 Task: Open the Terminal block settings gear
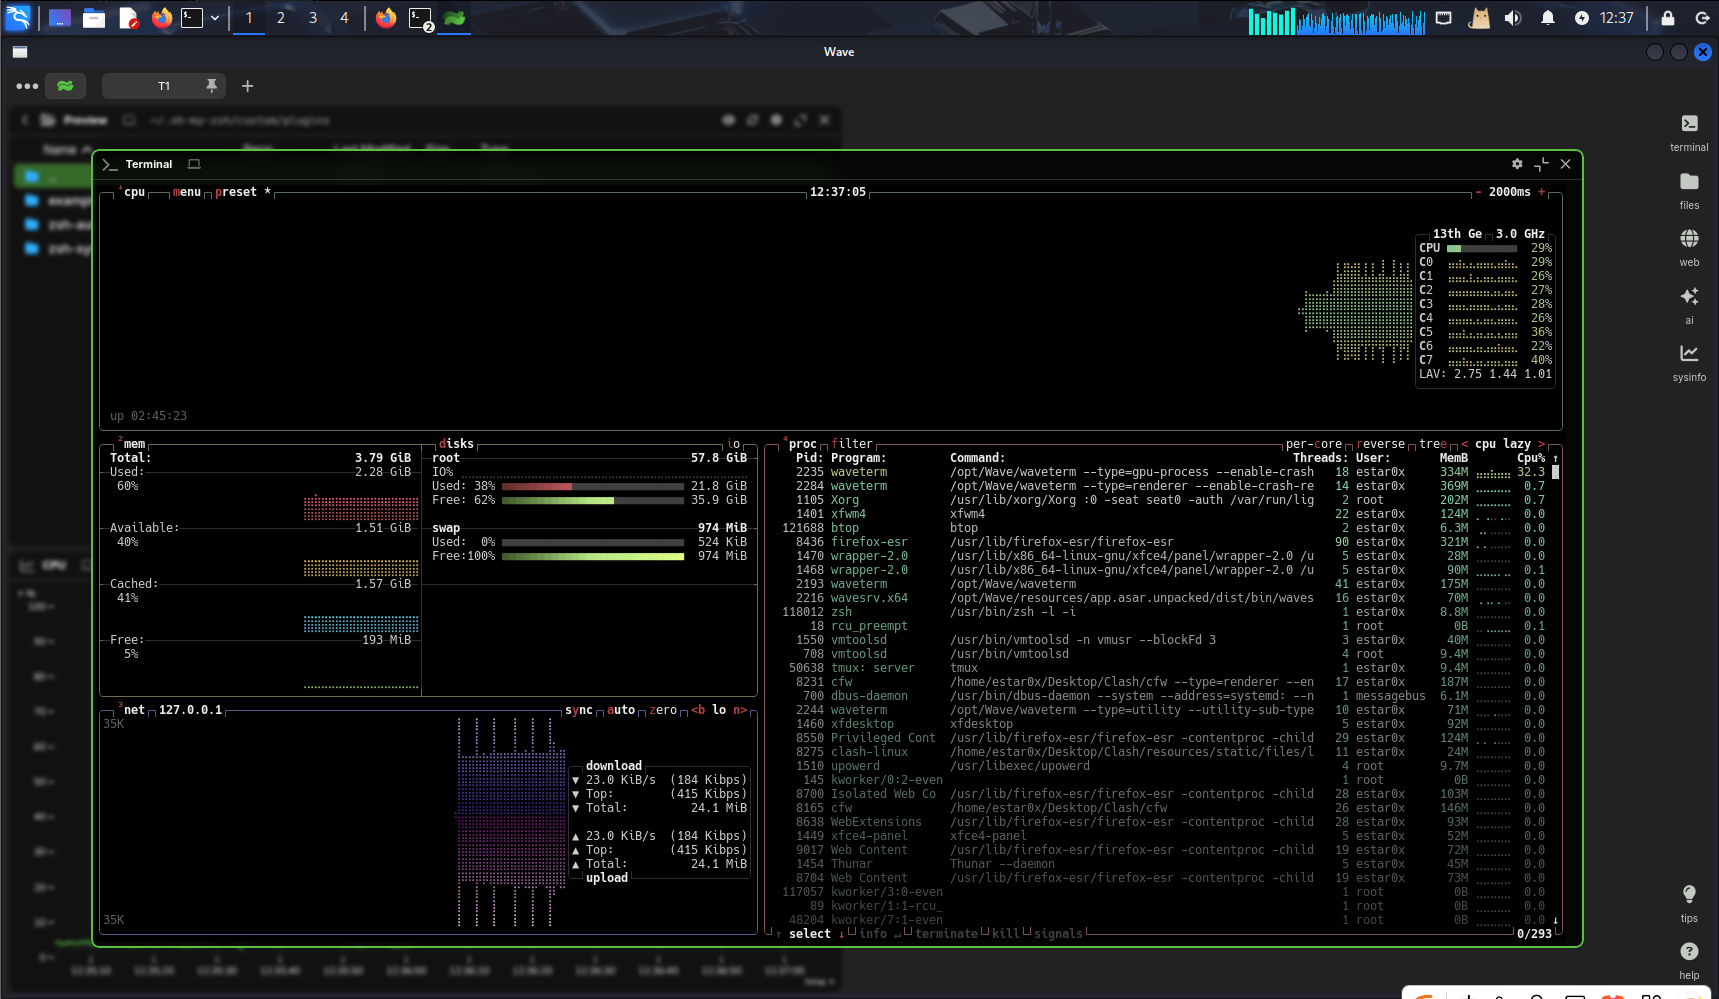click(x=1517, y=164)
